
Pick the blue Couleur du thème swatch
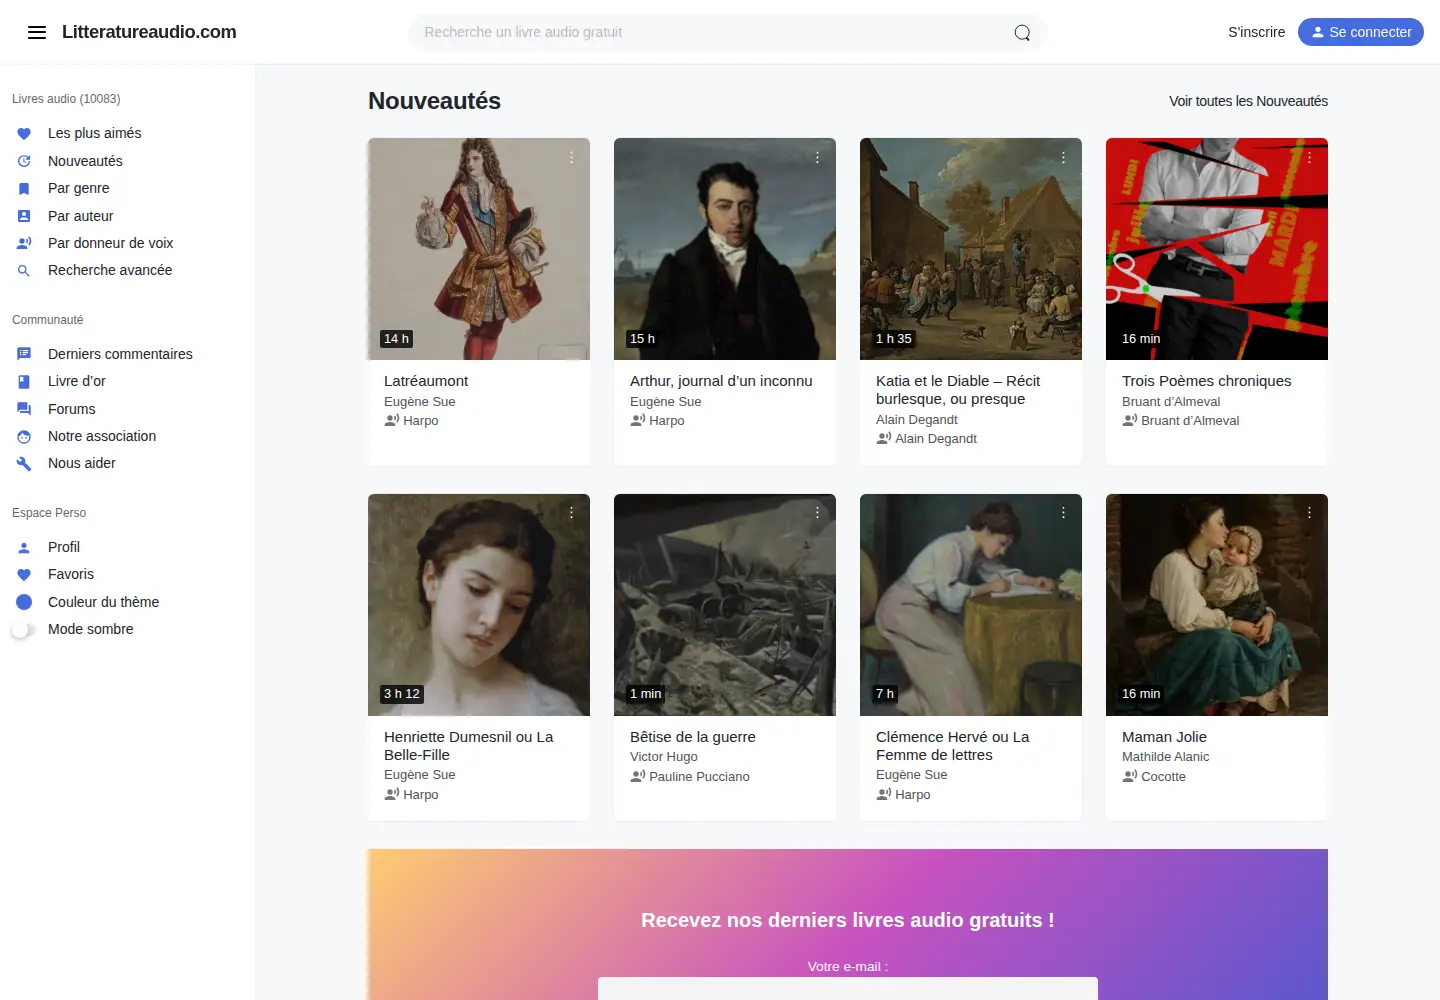(x=24, y=602)
